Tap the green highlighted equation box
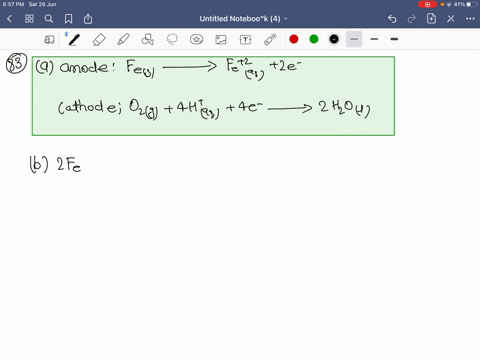The height and width of the screenshot is (360, 480). coord(213,96)
